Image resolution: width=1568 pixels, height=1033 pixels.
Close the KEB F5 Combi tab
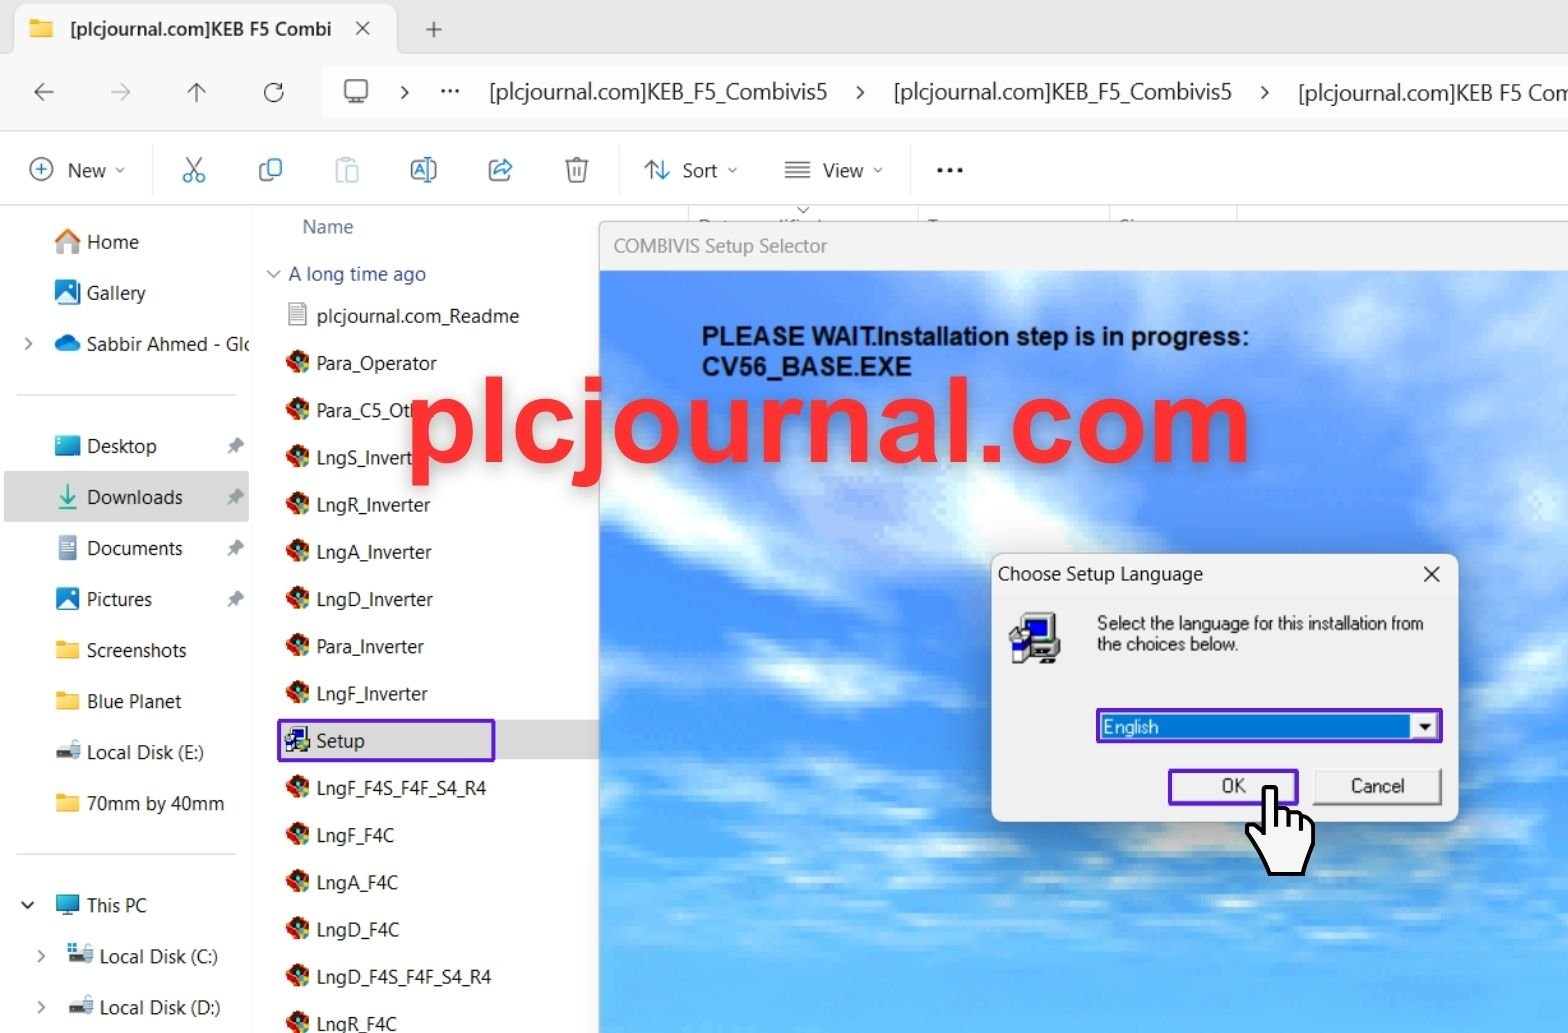click(x=363, y=29)
